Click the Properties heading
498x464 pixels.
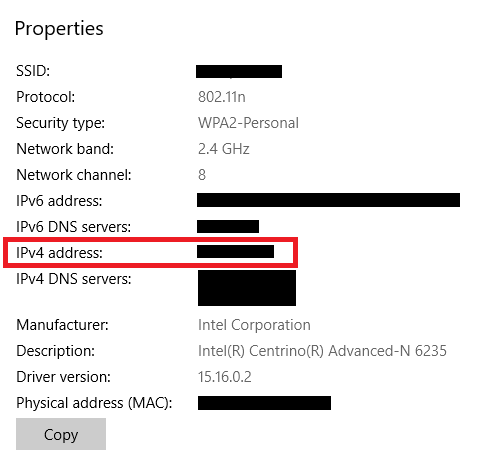[x=59, y=29]
